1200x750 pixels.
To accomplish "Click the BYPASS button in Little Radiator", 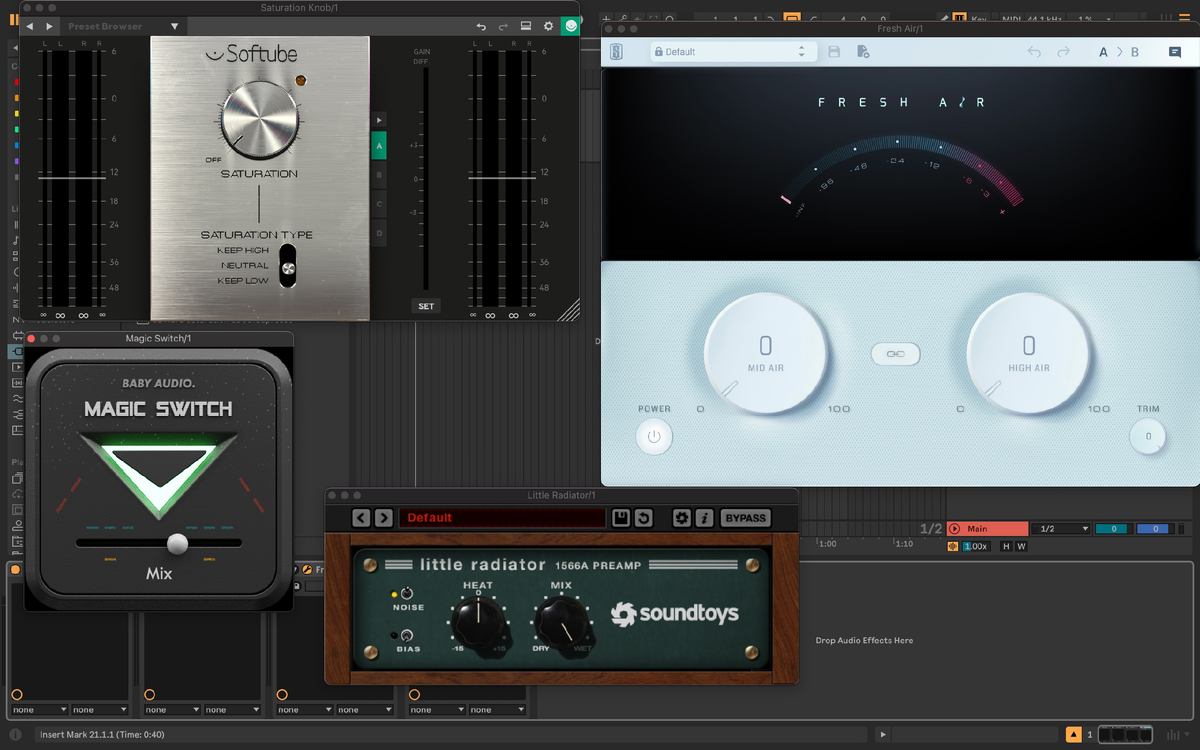I will [x=745, y=518].
